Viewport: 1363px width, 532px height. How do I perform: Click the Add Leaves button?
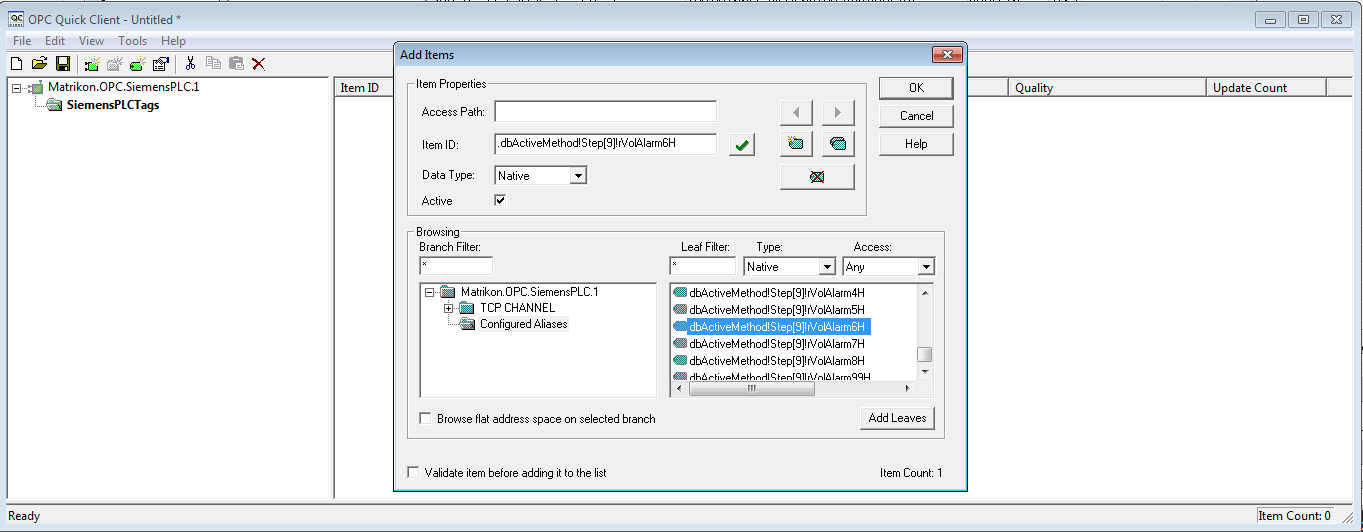(897, 418)
